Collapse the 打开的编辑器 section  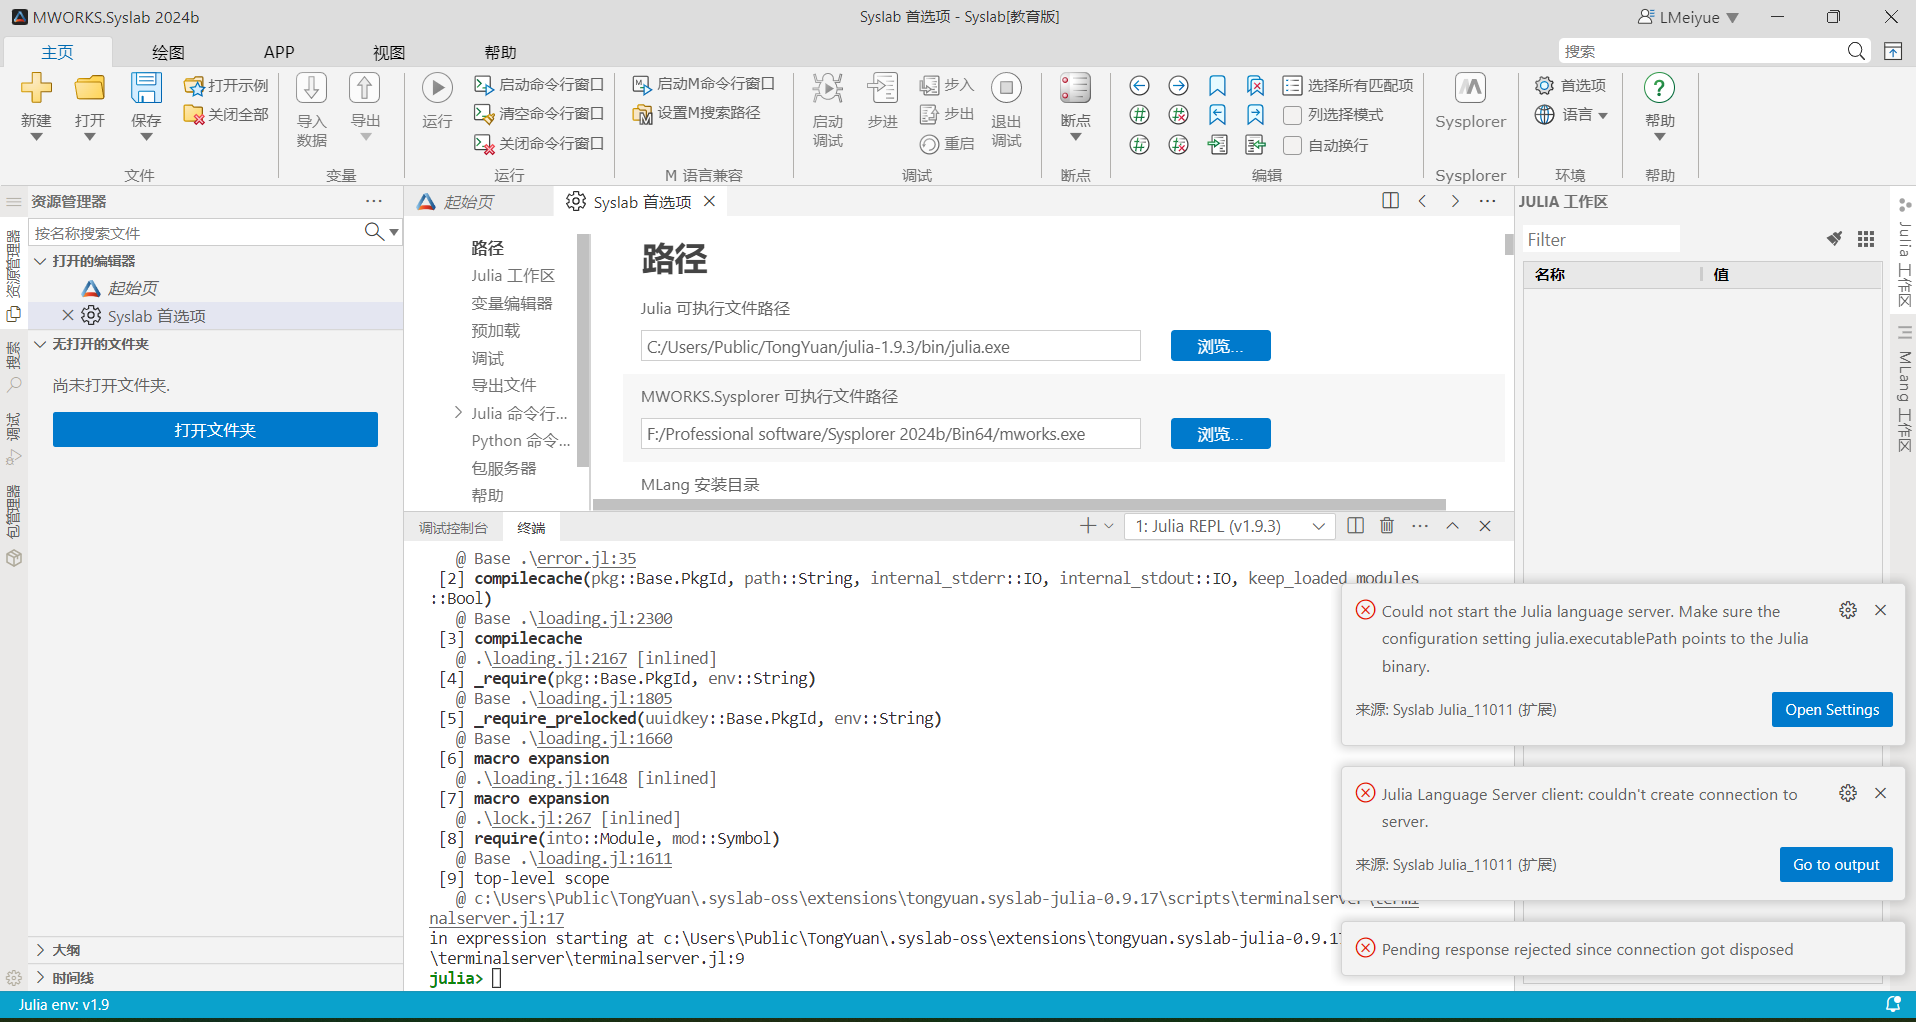click(41, 261)
